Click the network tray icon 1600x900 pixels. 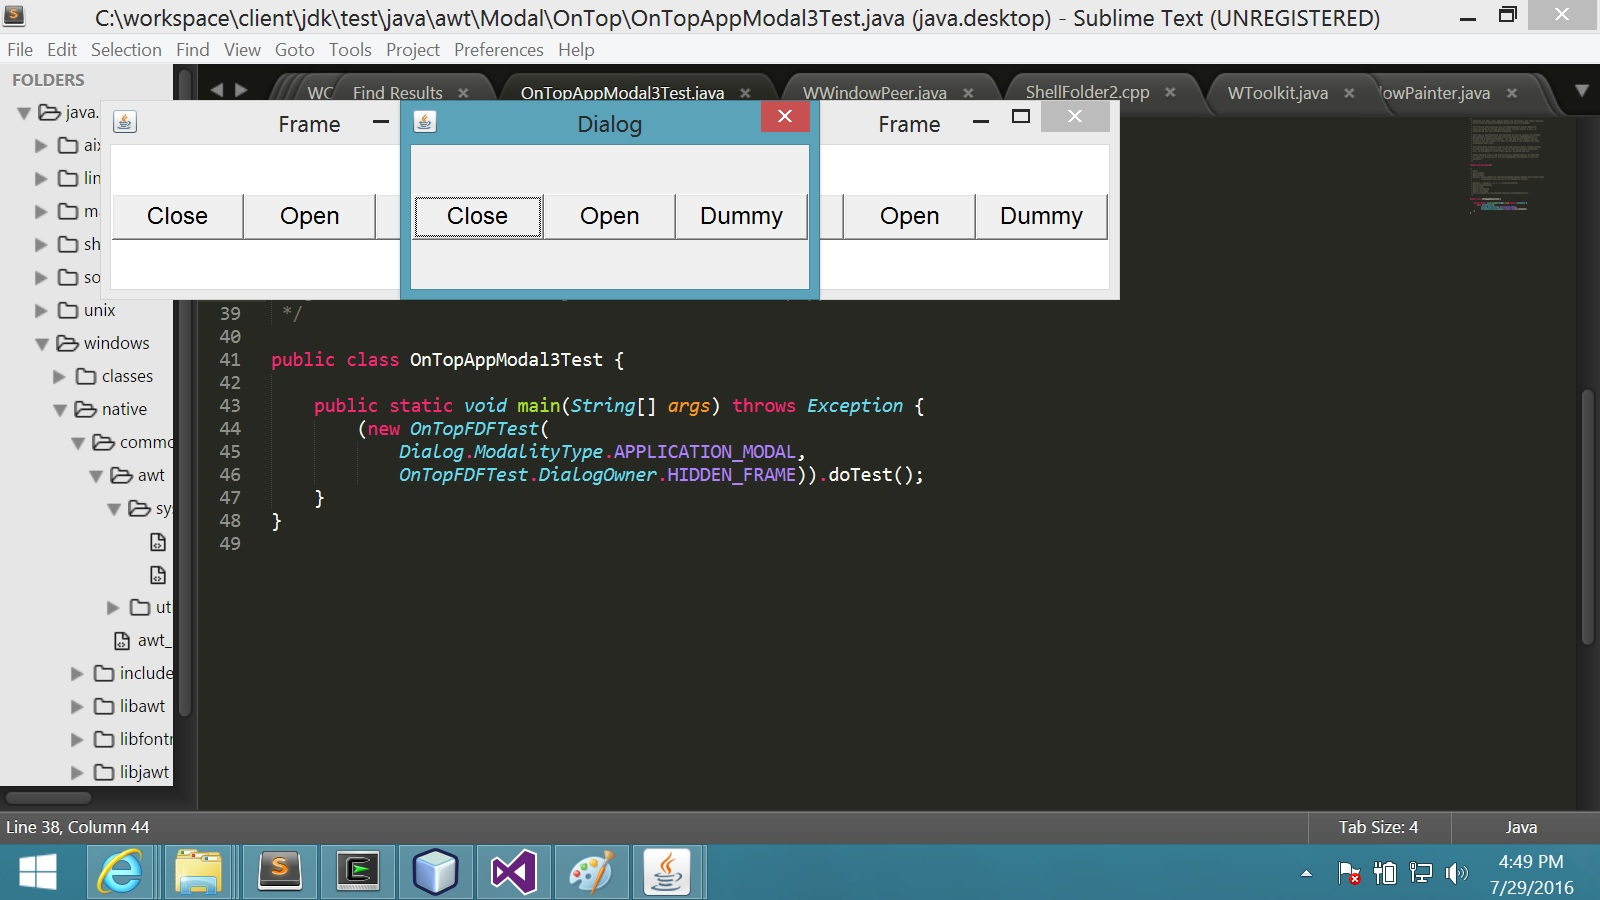coord(1420,873)
